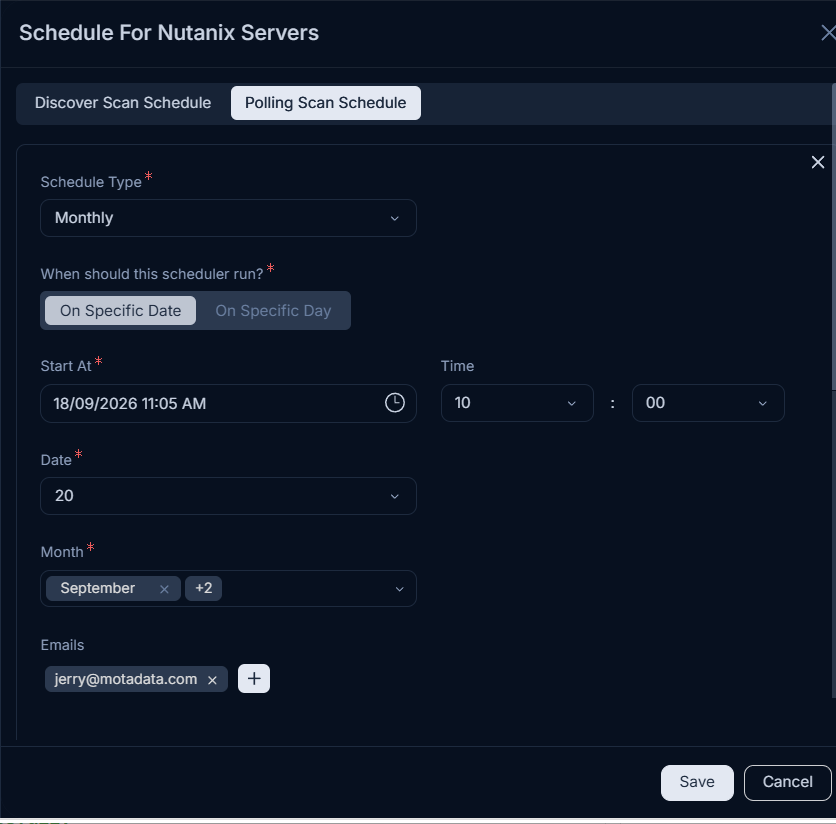Open the Schedule Type dropdown showing Monthly

point(228,218)
